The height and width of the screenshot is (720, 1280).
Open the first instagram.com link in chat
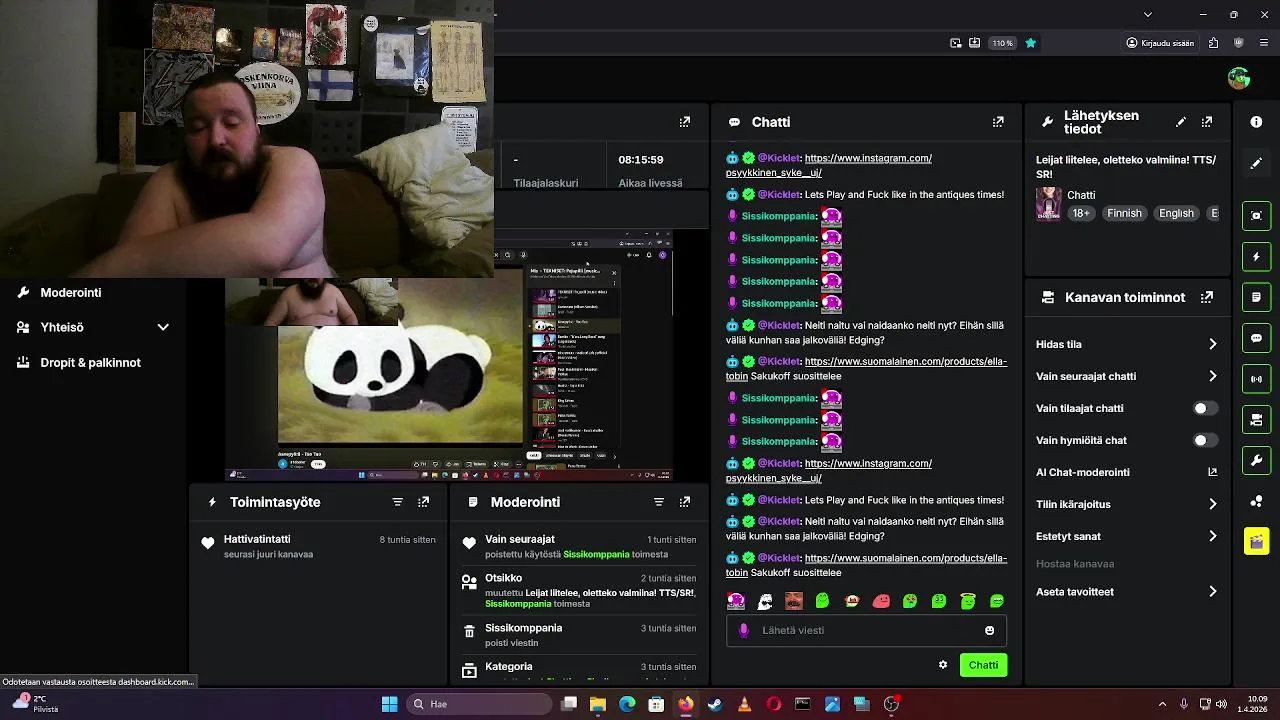(x=868, y=158)
